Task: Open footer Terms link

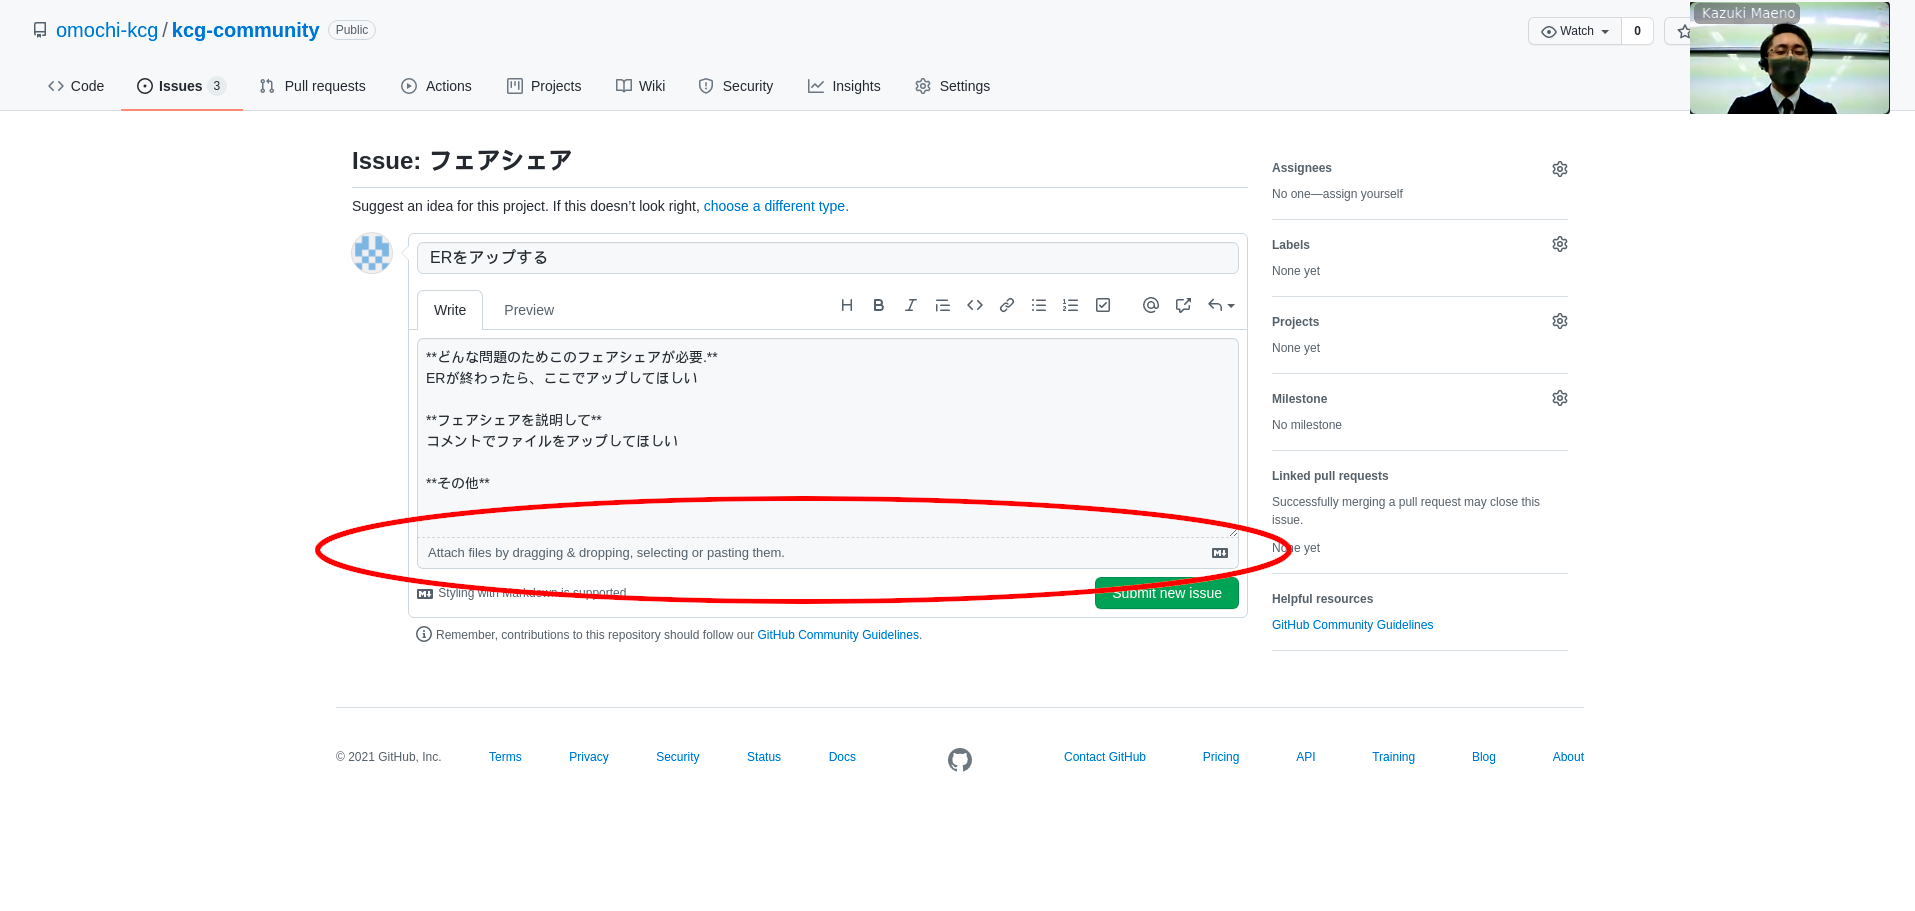Action: 505,757
